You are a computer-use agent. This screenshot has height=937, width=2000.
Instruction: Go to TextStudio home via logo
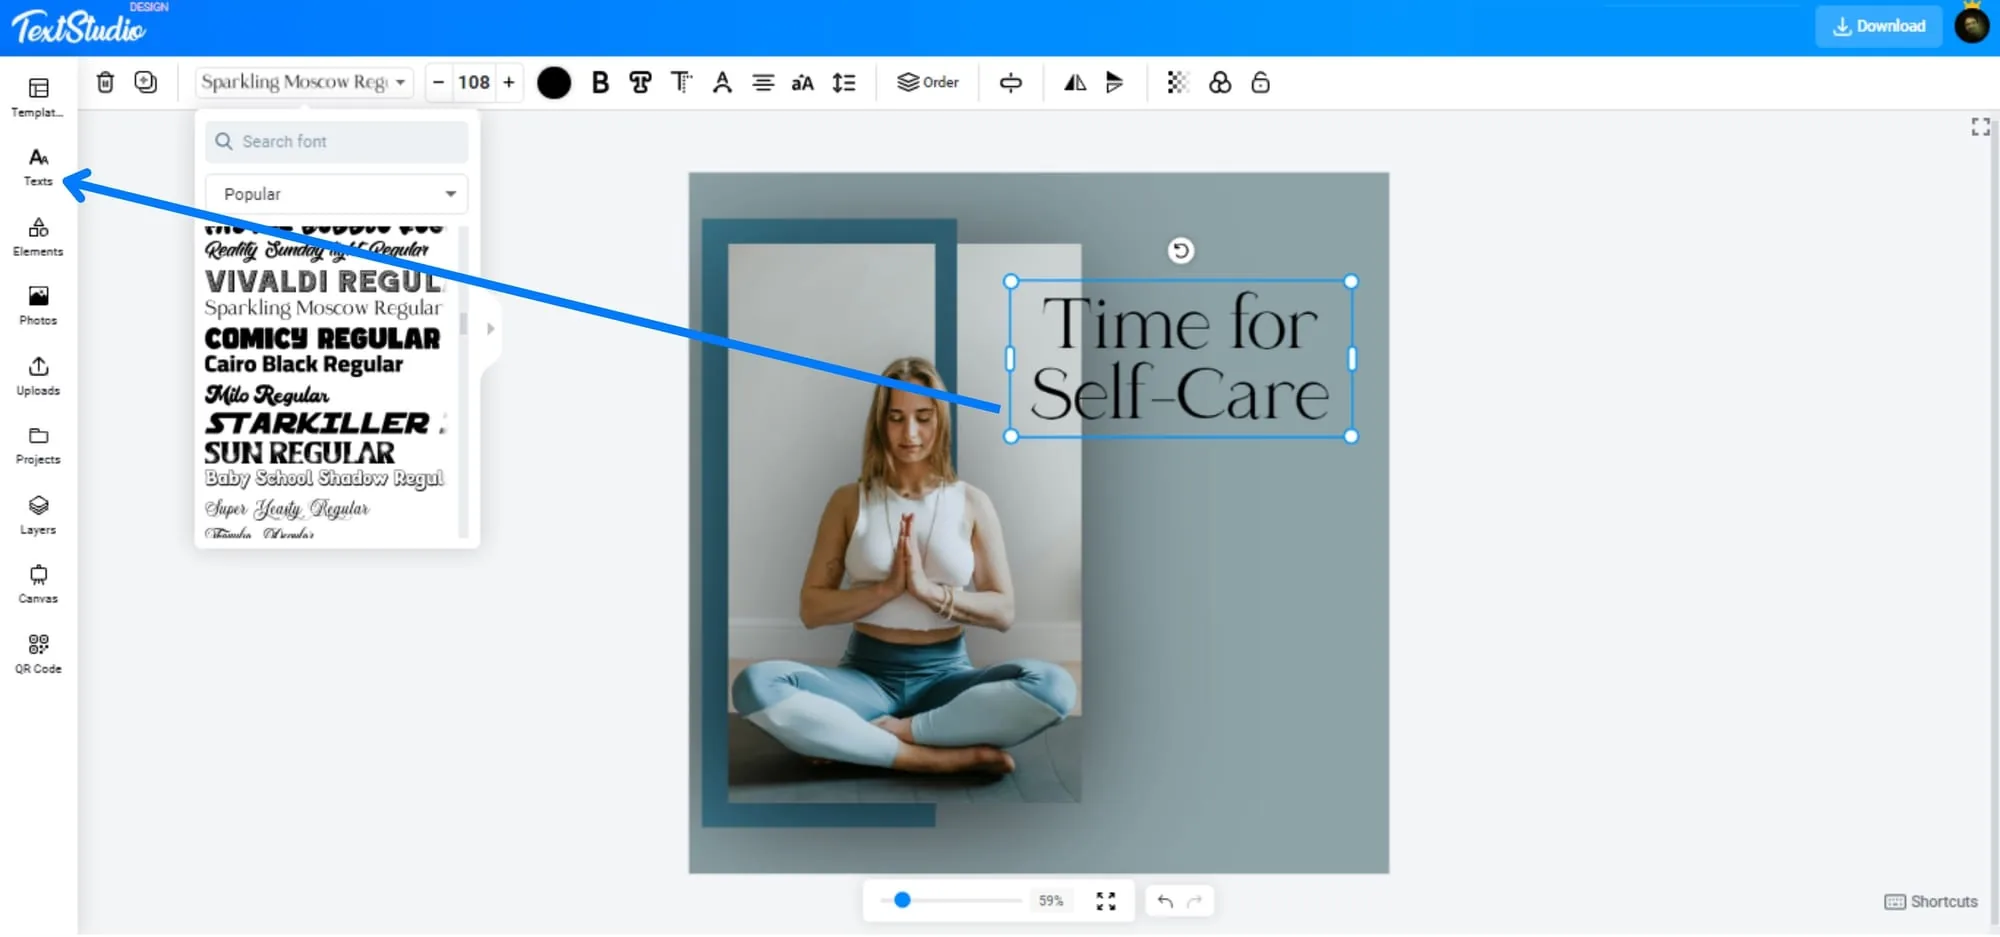[x=79, y=26]
